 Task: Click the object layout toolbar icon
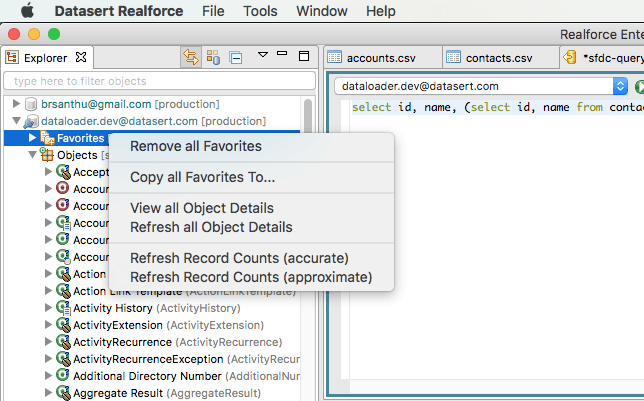[213, 57]
